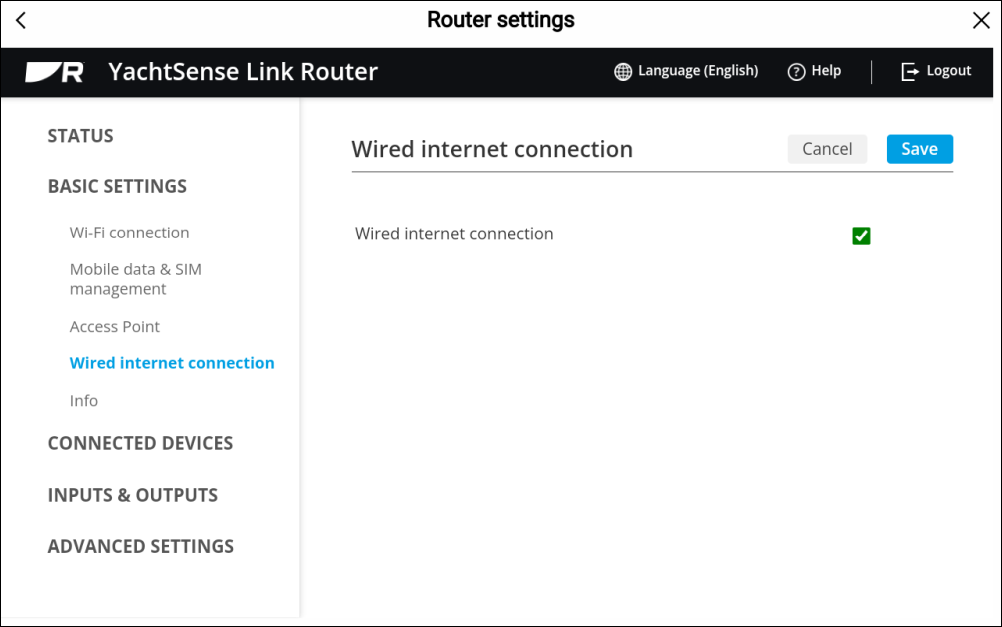Expand the ADVANCED SETTINGS section
This screenshot has height=627, width=1002.
click(141, 546)
